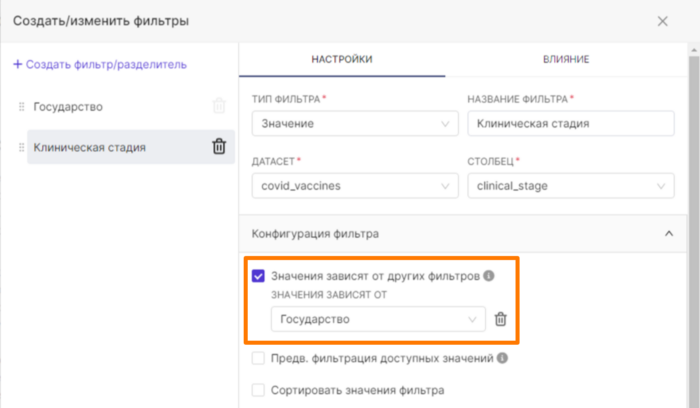
Task: Show info tooltip for Предв. фильтрация доступных значений
Action: 502,358
